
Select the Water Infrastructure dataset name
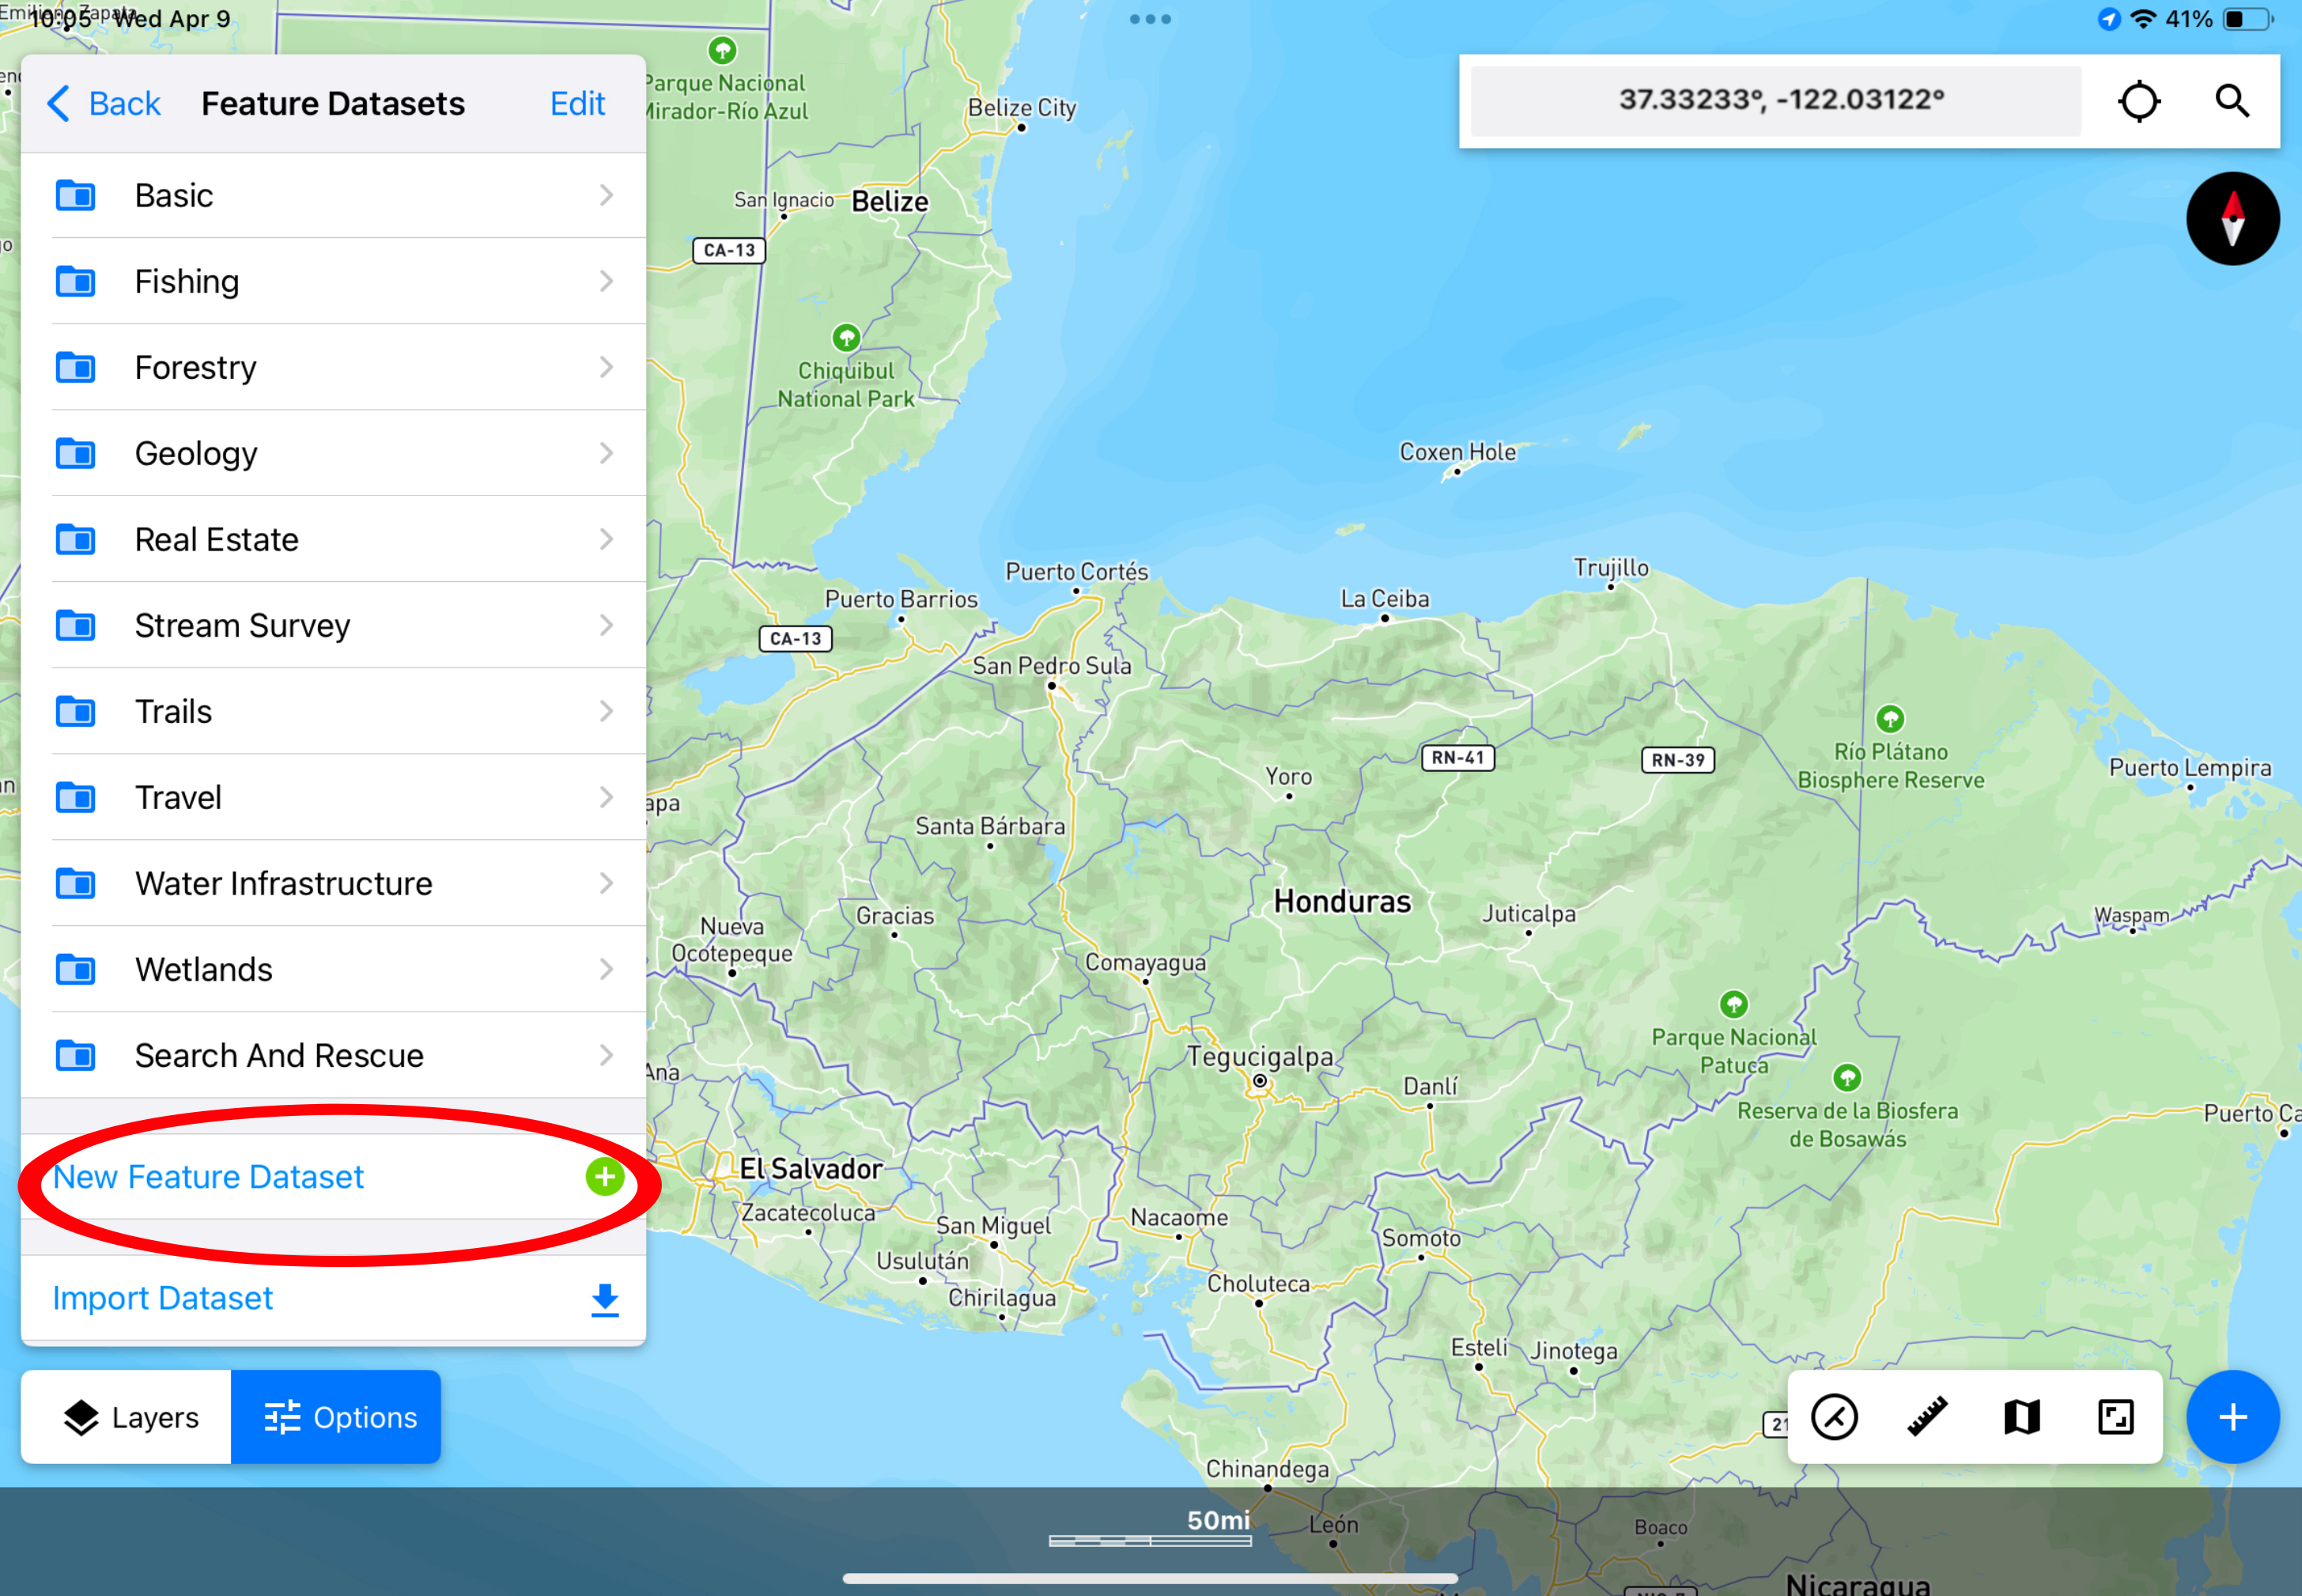(x=284, y=884)
